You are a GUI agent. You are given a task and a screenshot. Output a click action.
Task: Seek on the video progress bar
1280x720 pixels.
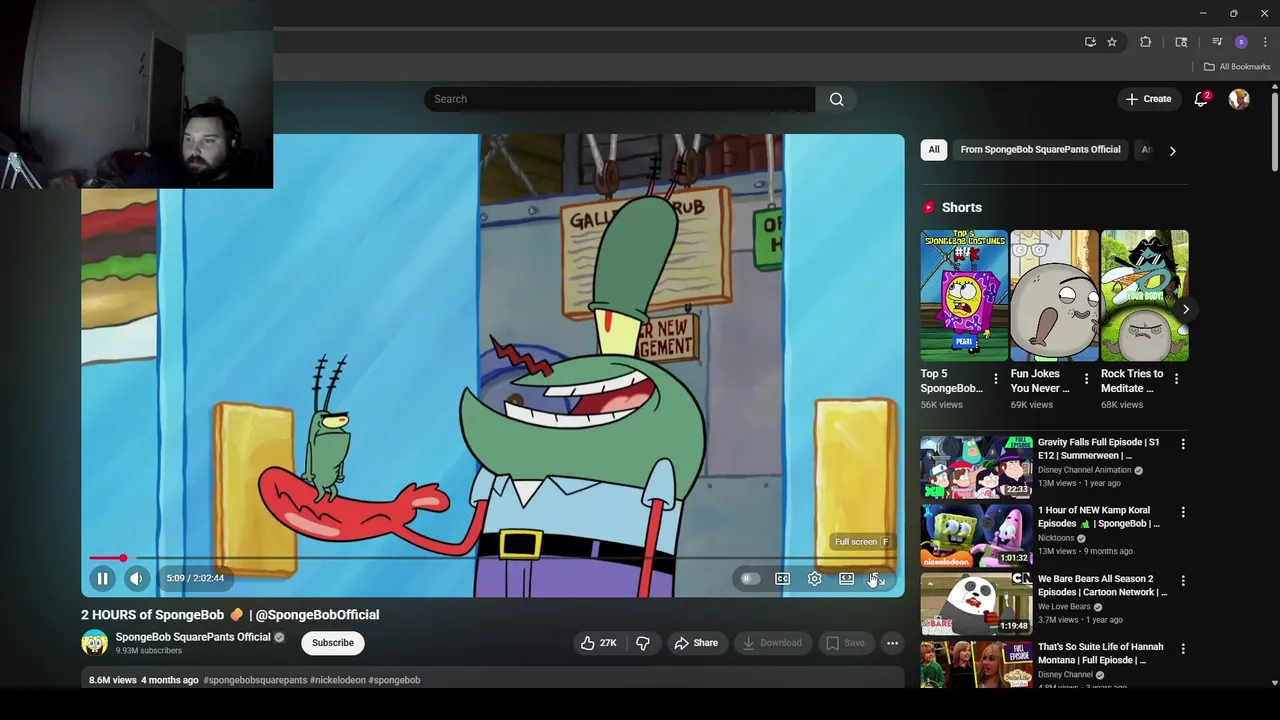click(493, 557)
